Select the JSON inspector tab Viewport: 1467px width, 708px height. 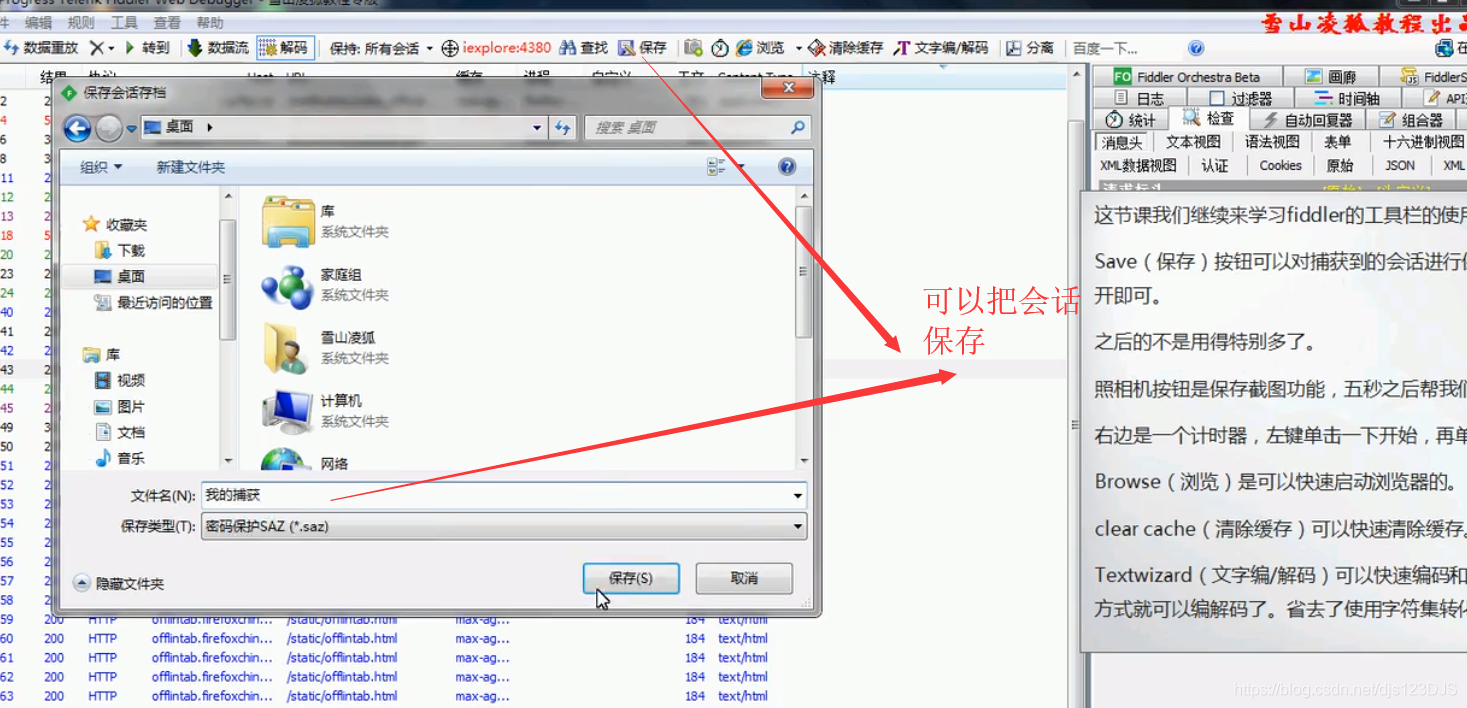click(x=1400, y=166)
